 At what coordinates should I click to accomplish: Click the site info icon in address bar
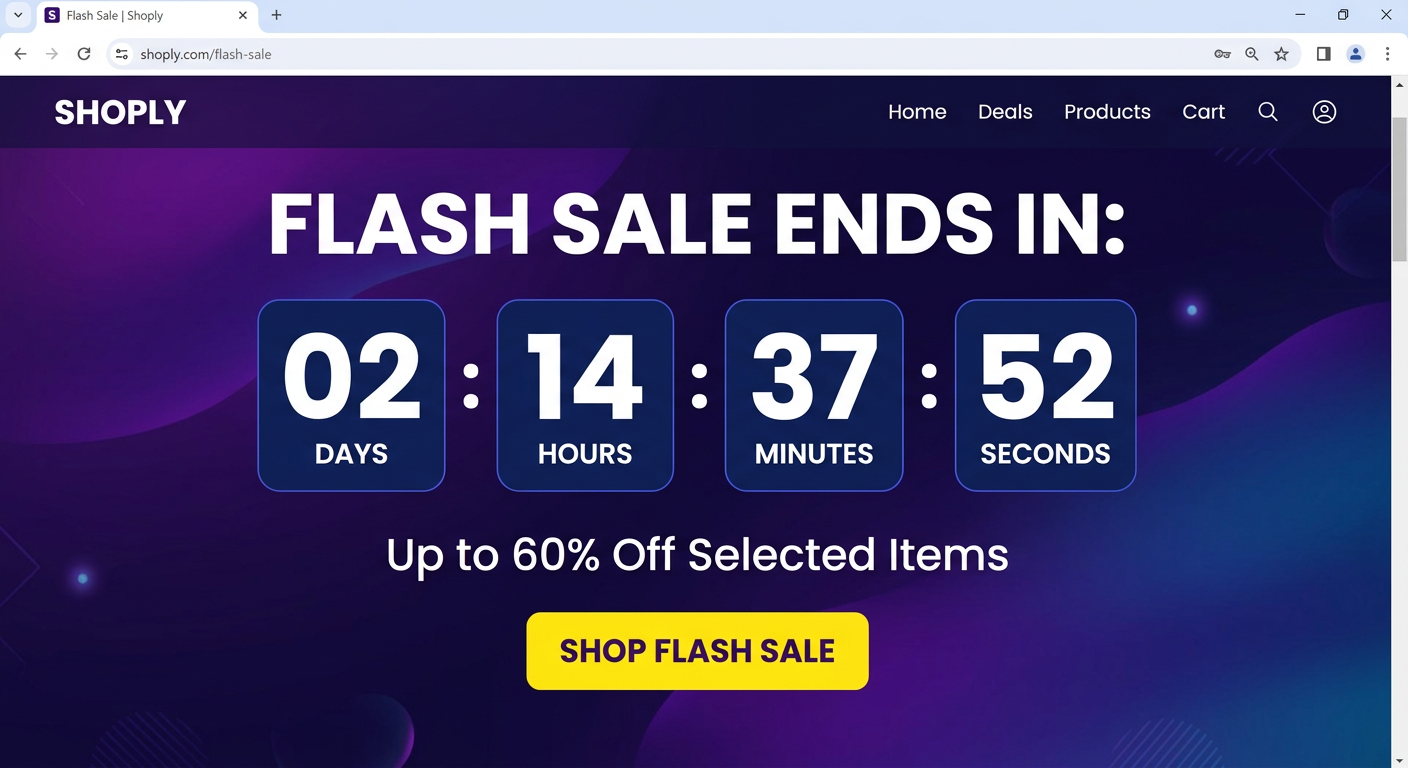pos(121,54)
